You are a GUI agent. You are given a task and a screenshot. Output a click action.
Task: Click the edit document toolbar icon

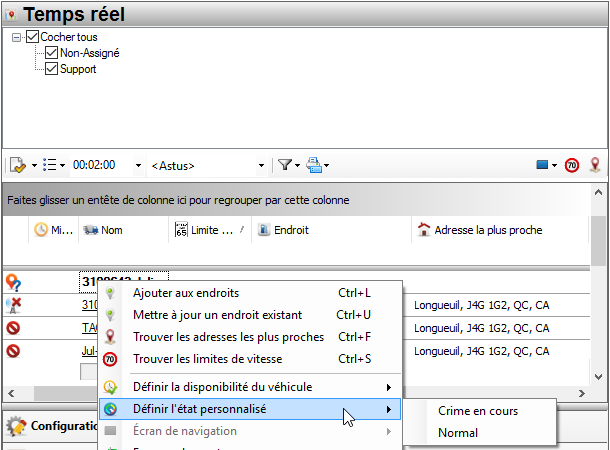pos(20,165)
